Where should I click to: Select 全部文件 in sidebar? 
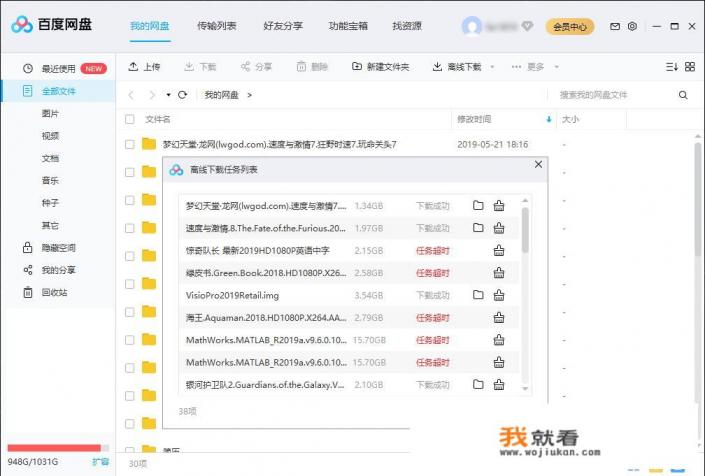click(58, 91)
